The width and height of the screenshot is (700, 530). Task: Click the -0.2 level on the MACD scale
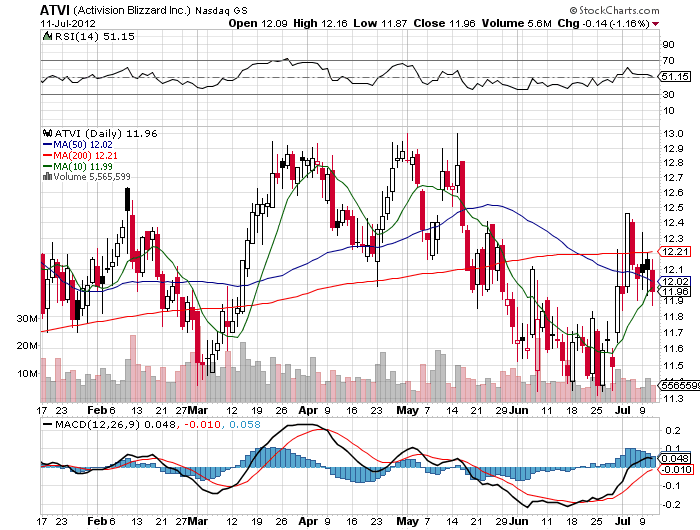pos(671,504)
